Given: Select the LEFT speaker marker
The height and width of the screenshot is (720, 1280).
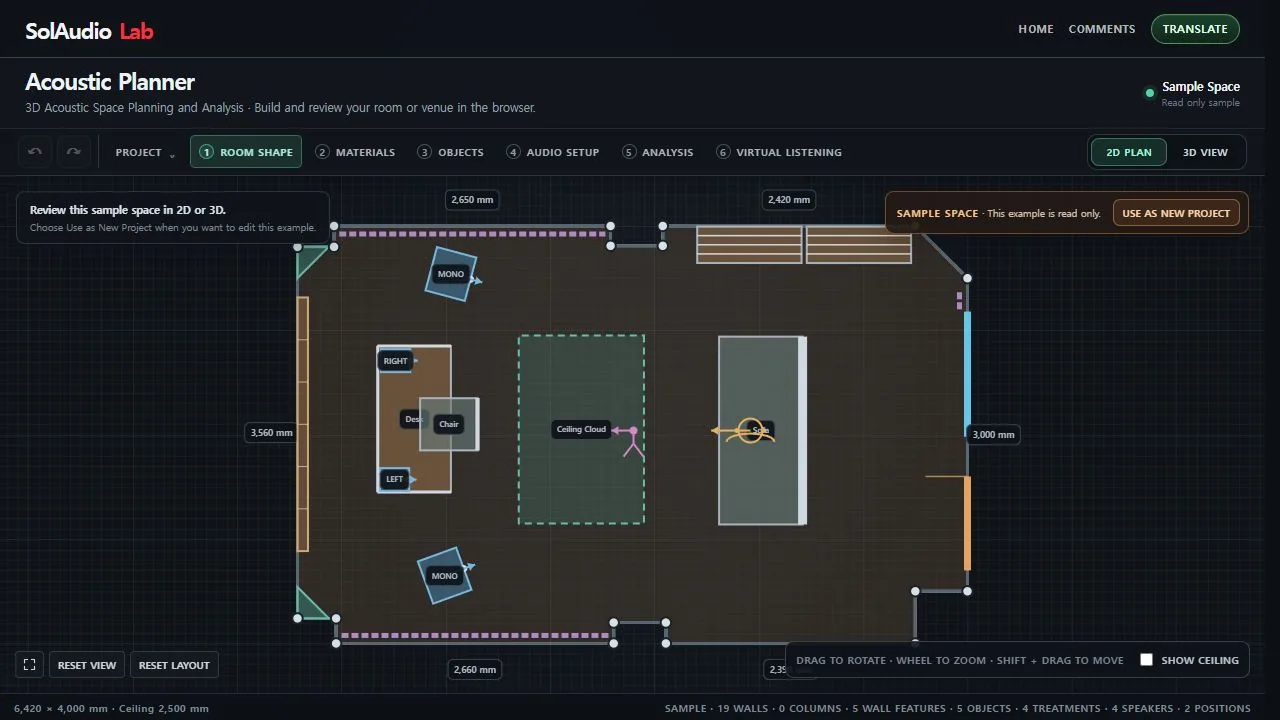Looking at the screenshot, I should tap(395, 479).
